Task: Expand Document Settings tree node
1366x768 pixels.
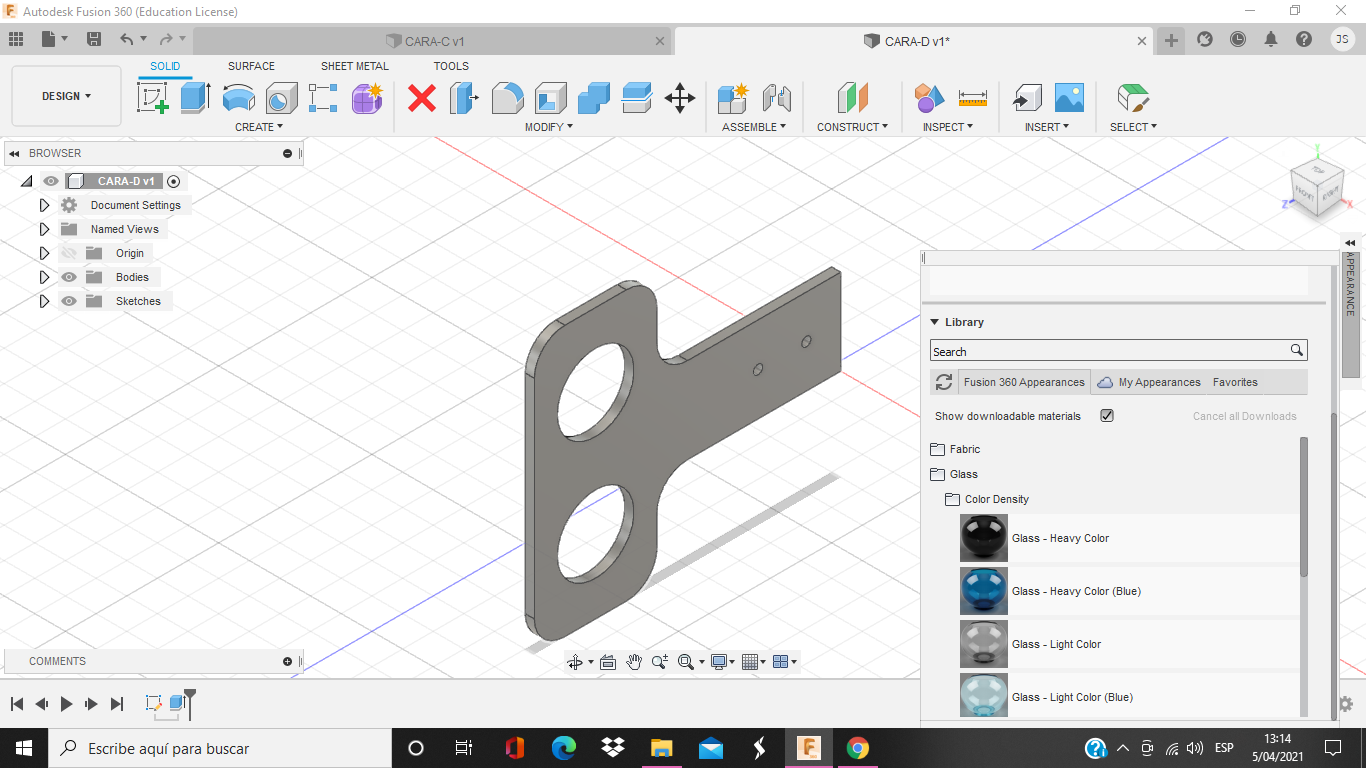Action: tap(44, 205)
